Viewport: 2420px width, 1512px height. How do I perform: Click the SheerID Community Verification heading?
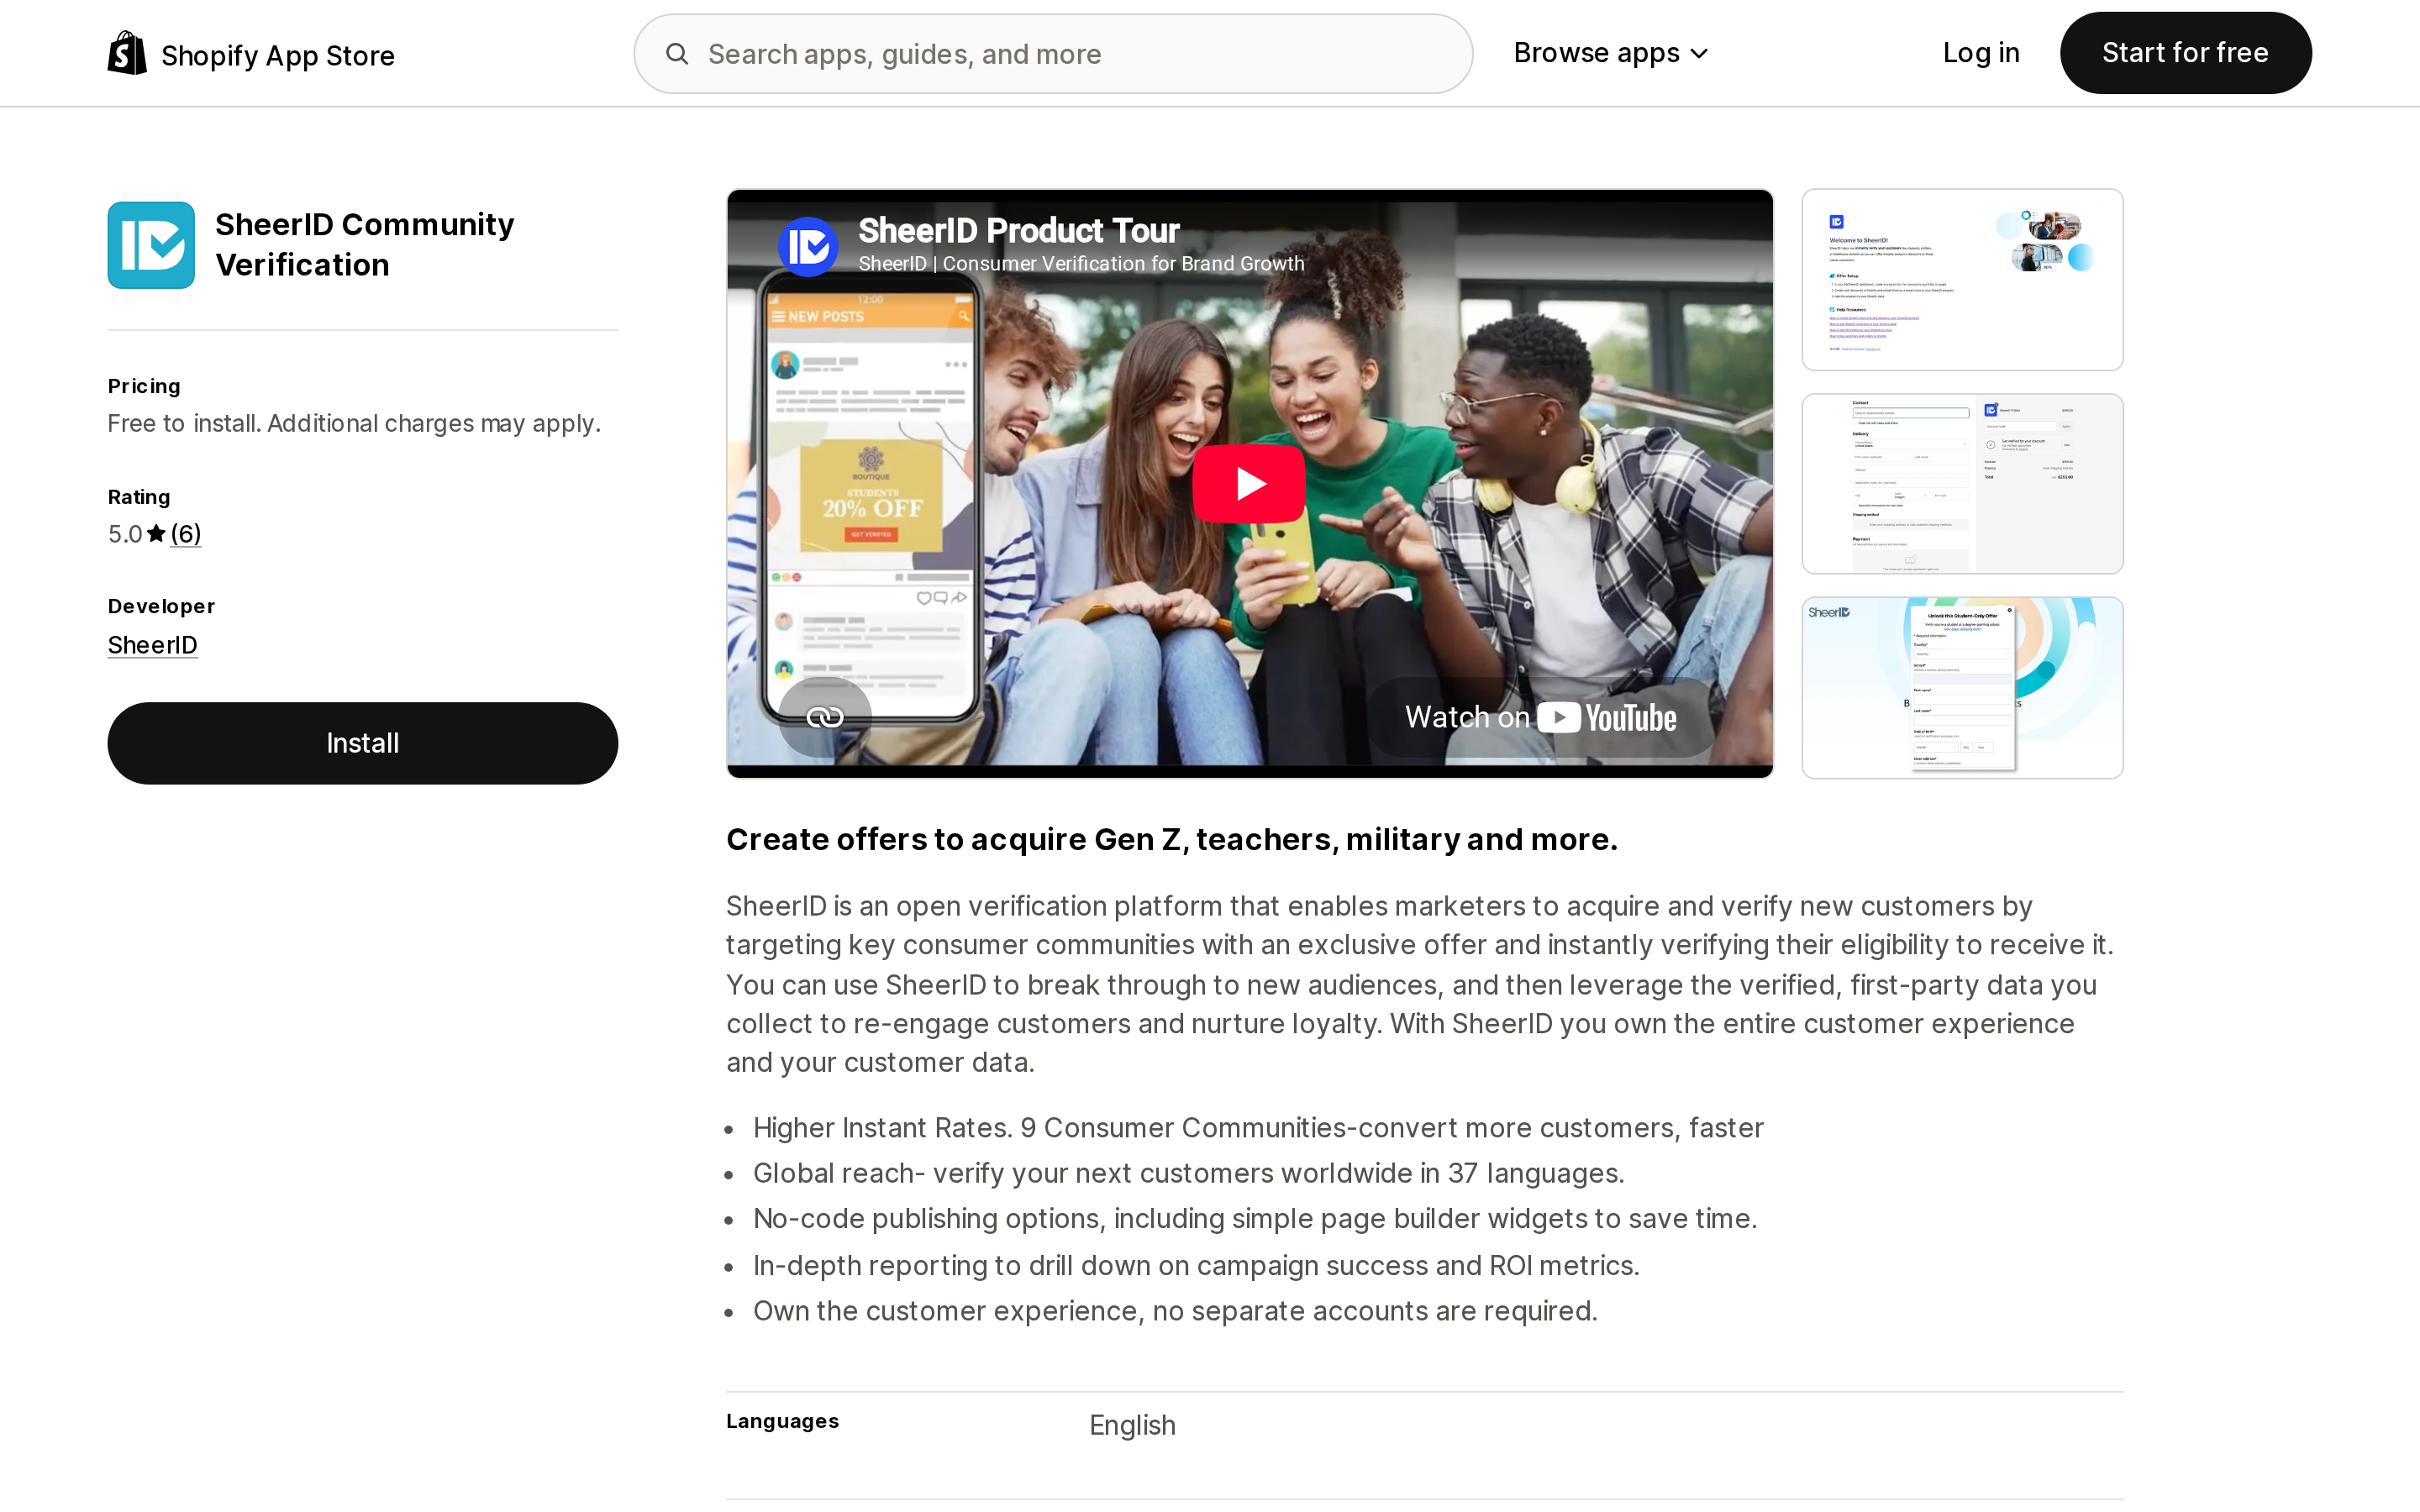coord(365,244)
